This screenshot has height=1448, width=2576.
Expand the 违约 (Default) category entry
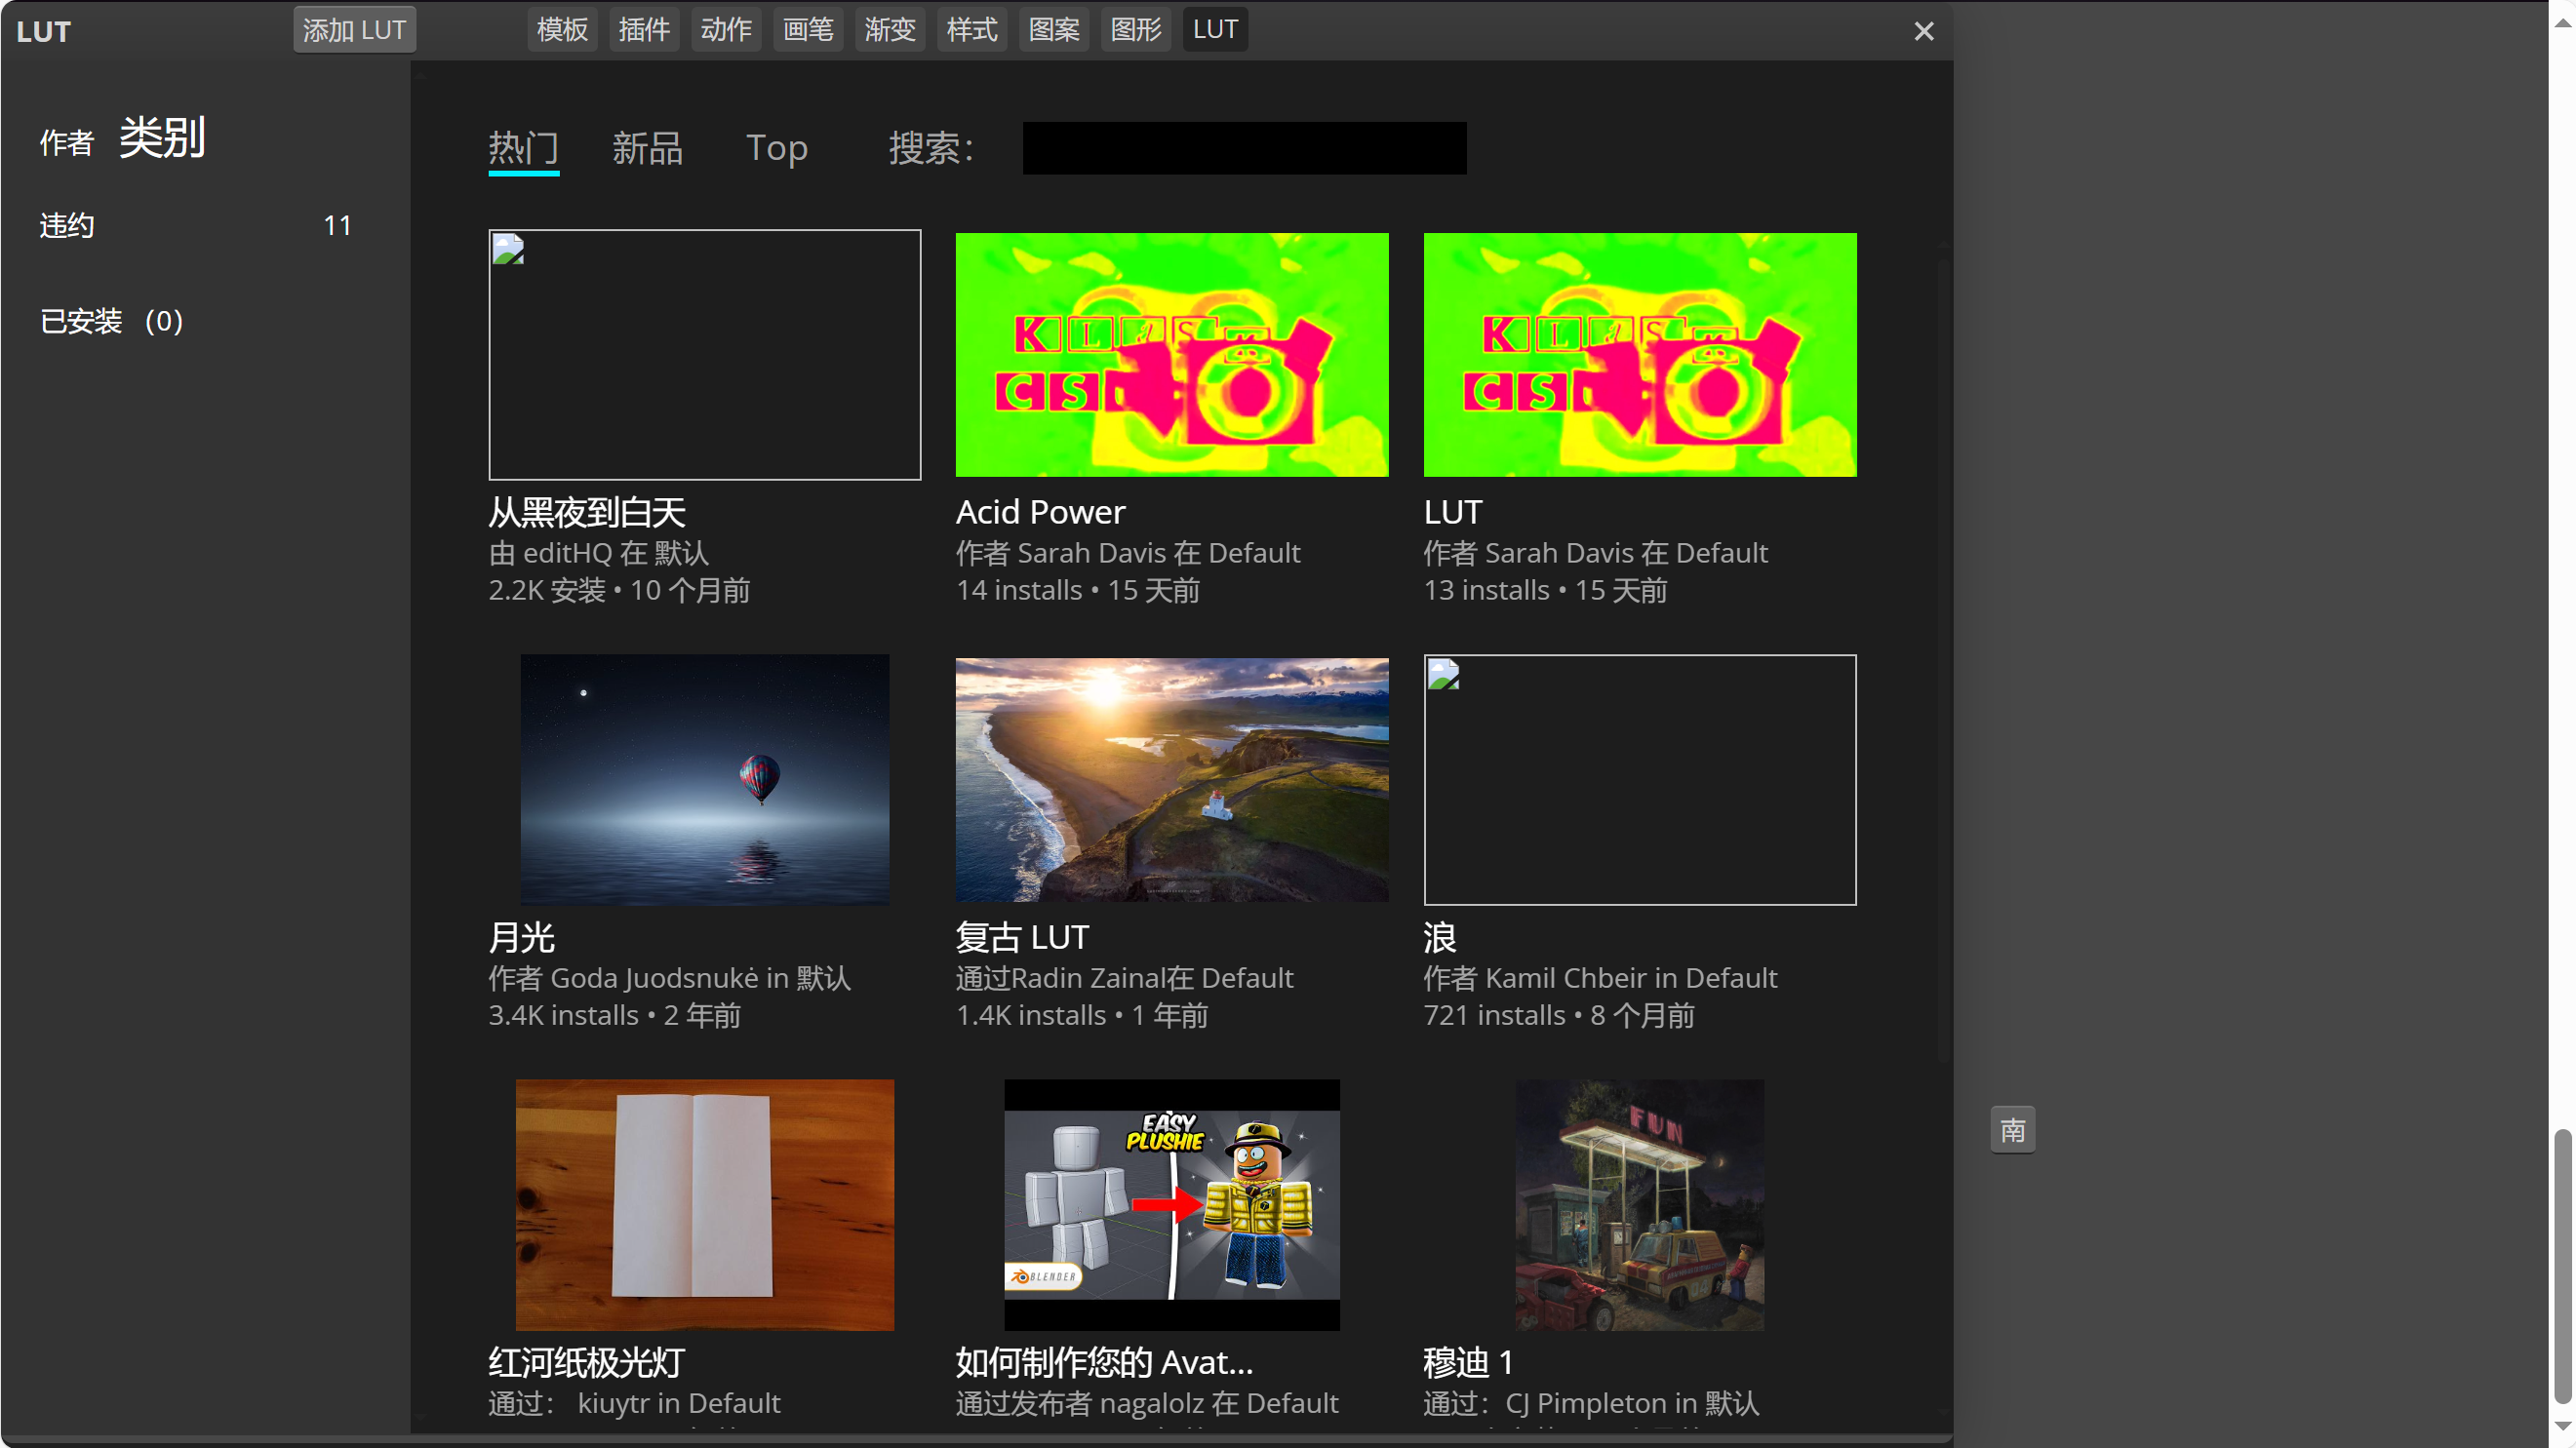point(67,225)
